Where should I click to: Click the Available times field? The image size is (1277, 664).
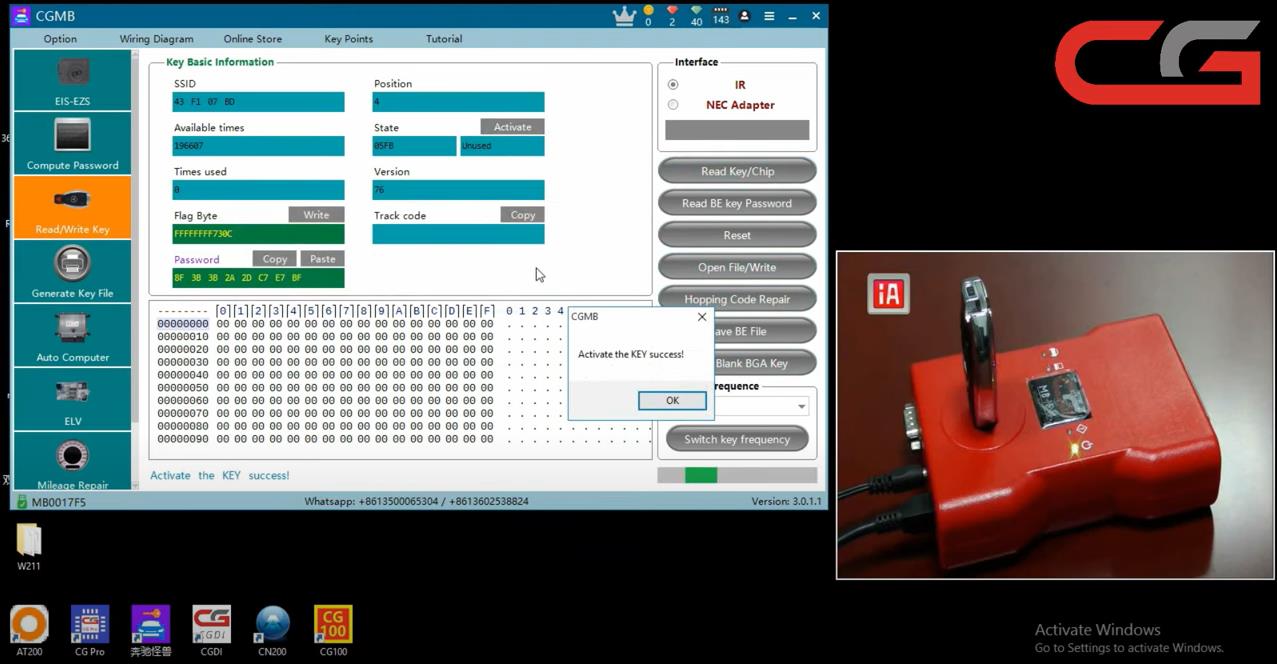point(258,146)
